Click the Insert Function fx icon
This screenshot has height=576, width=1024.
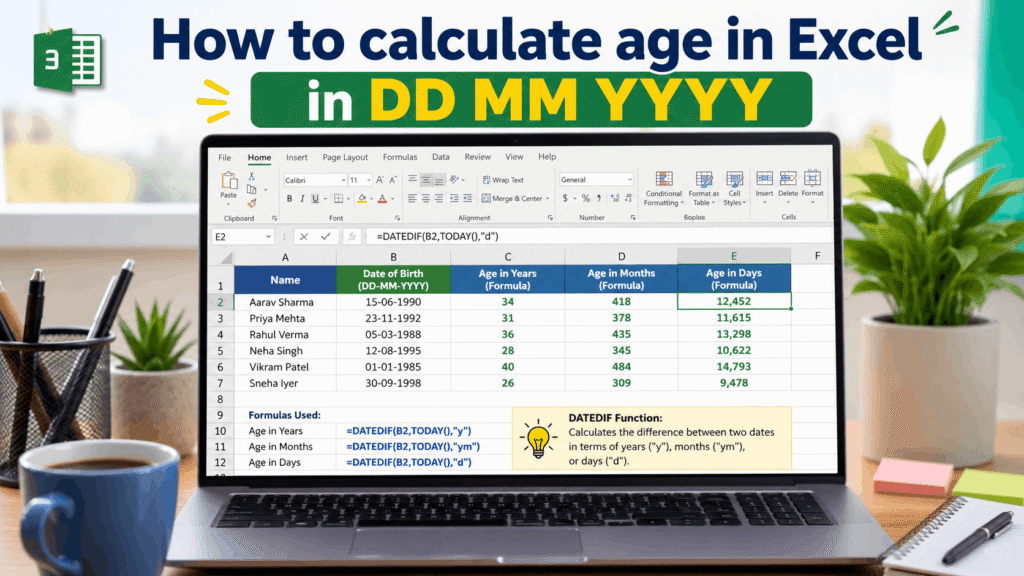(x=352, y=236)
